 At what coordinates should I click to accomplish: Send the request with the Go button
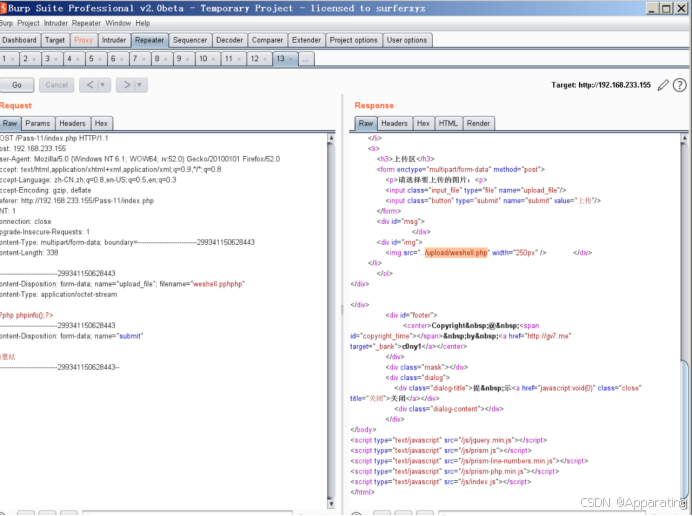point(17,85)
